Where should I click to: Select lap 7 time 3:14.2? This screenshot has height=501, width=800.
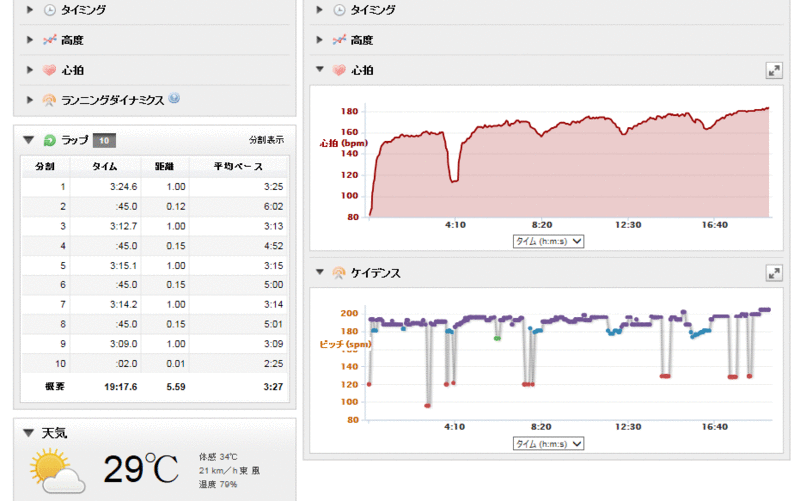click(123, 305)
